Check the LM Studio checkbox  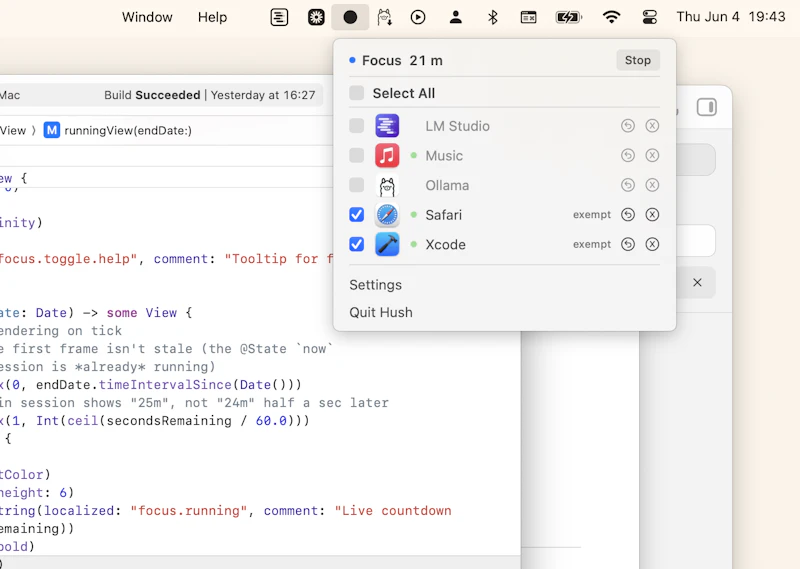click(357, 126)
